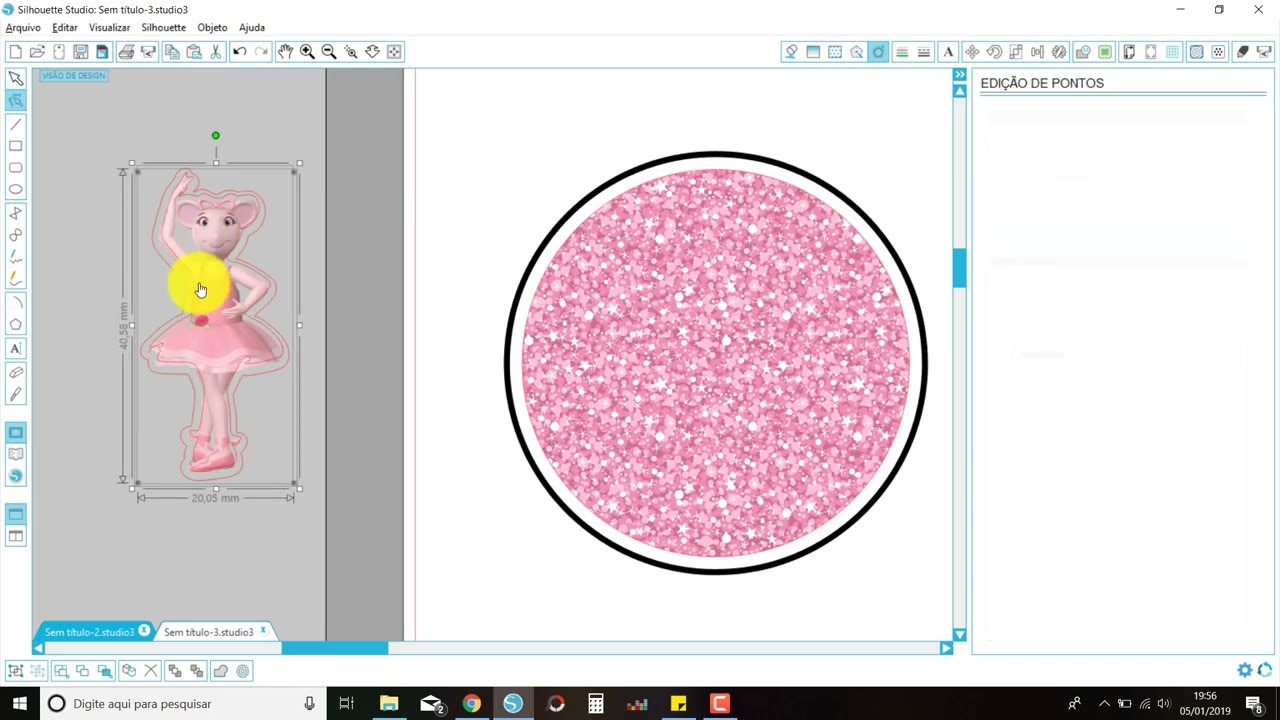Screen dimensions: 1280x720
Task: Open Google Chrome from the taskbar
Action: pyautogui.click(x=471, y=704)
